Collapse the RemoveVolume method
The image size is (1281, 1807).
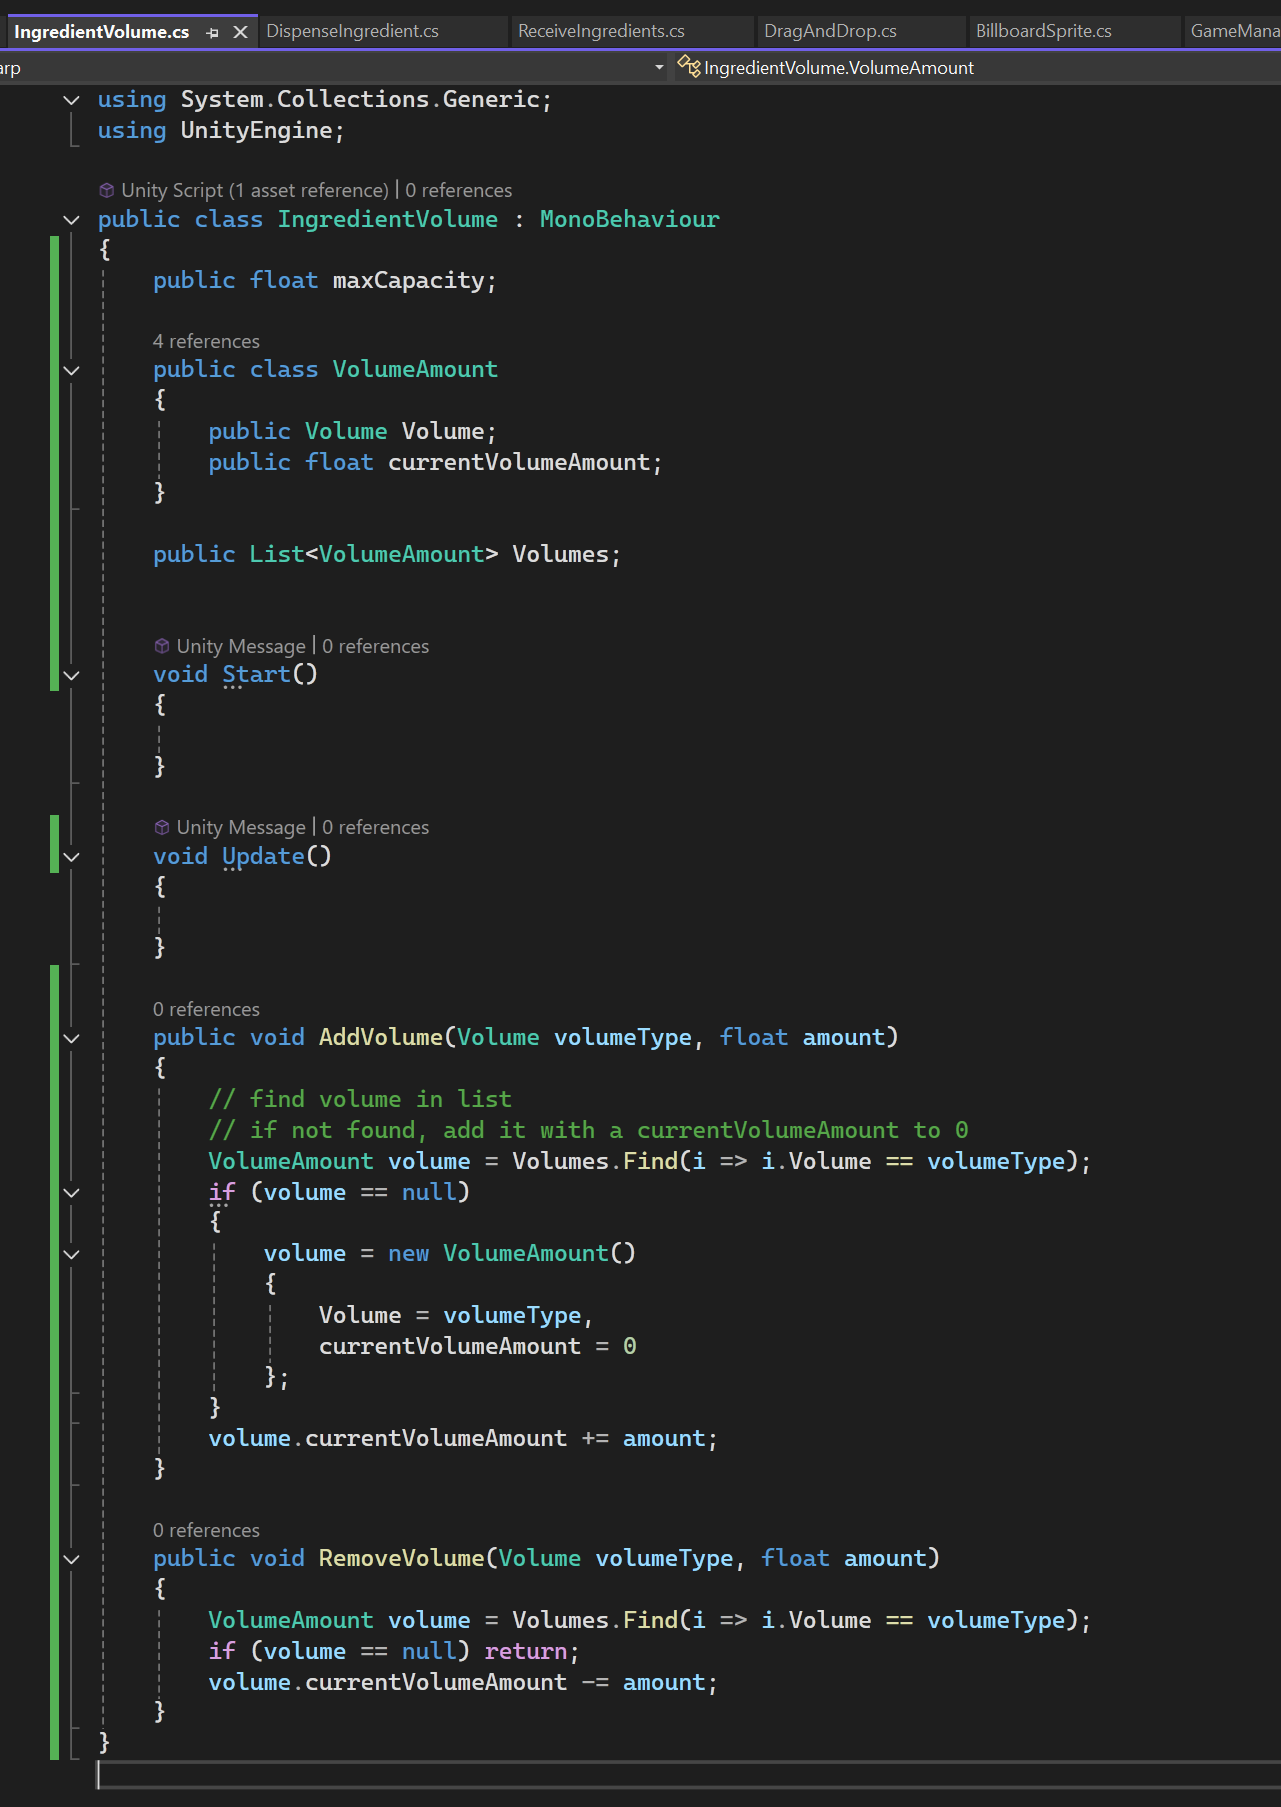(x=71, y=1559)
